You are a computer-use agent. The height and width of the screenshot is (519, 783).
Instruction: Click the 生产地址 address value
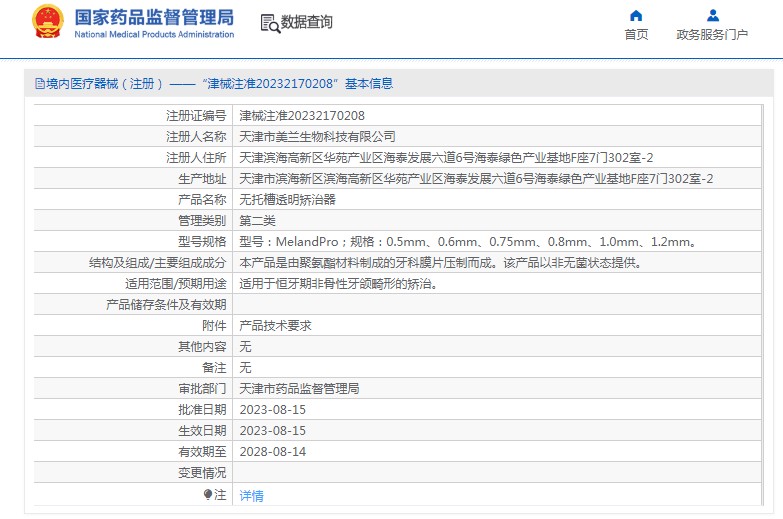(476, 179)
